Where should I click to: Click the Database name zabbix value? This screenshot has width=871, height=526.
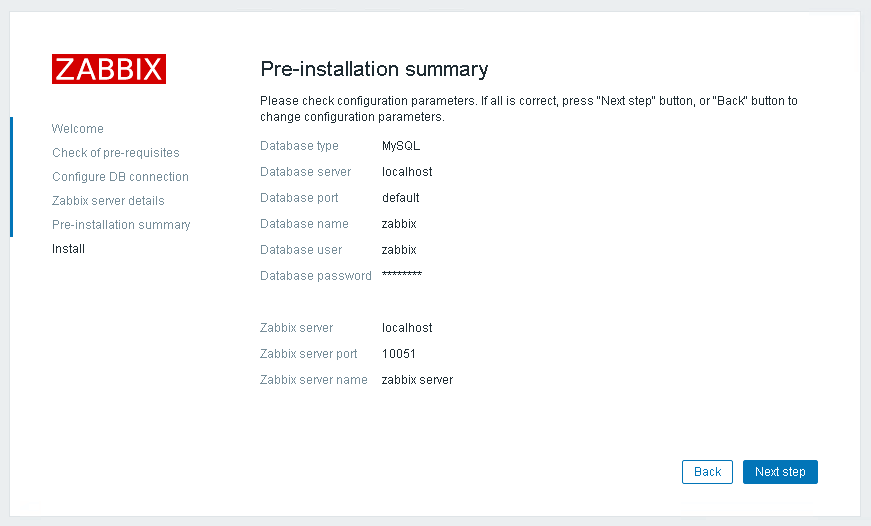[399, 224]
